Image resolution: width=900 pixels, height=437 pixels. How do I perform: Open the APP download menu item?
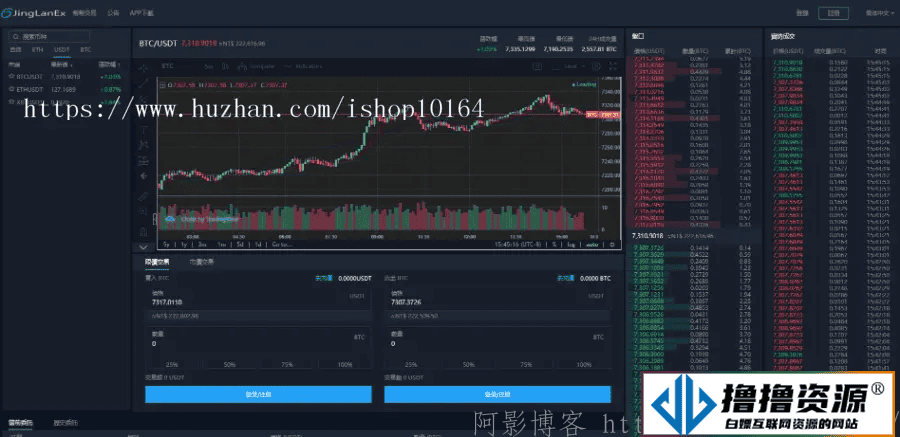point(141,13)
